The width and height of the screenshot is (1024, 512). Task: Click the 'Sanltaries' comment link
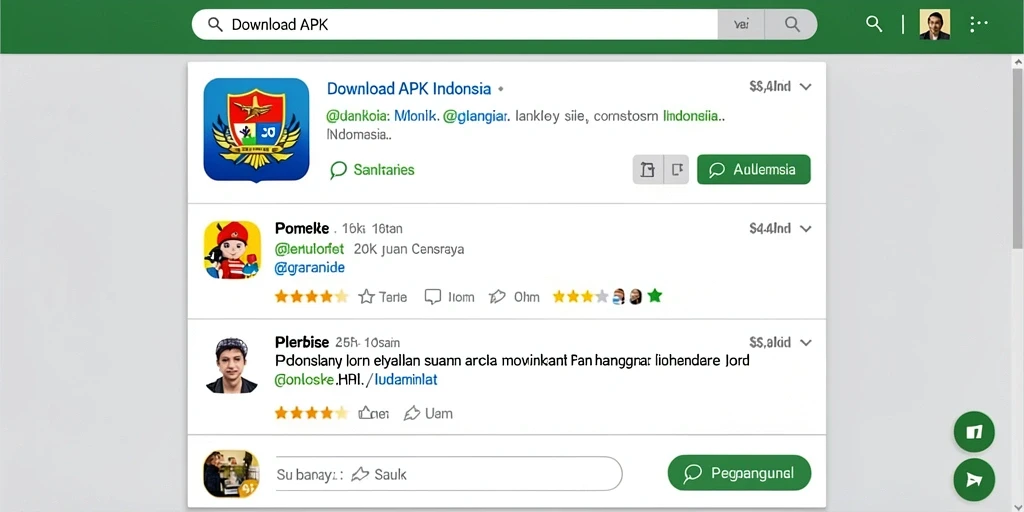coord(384,170)
